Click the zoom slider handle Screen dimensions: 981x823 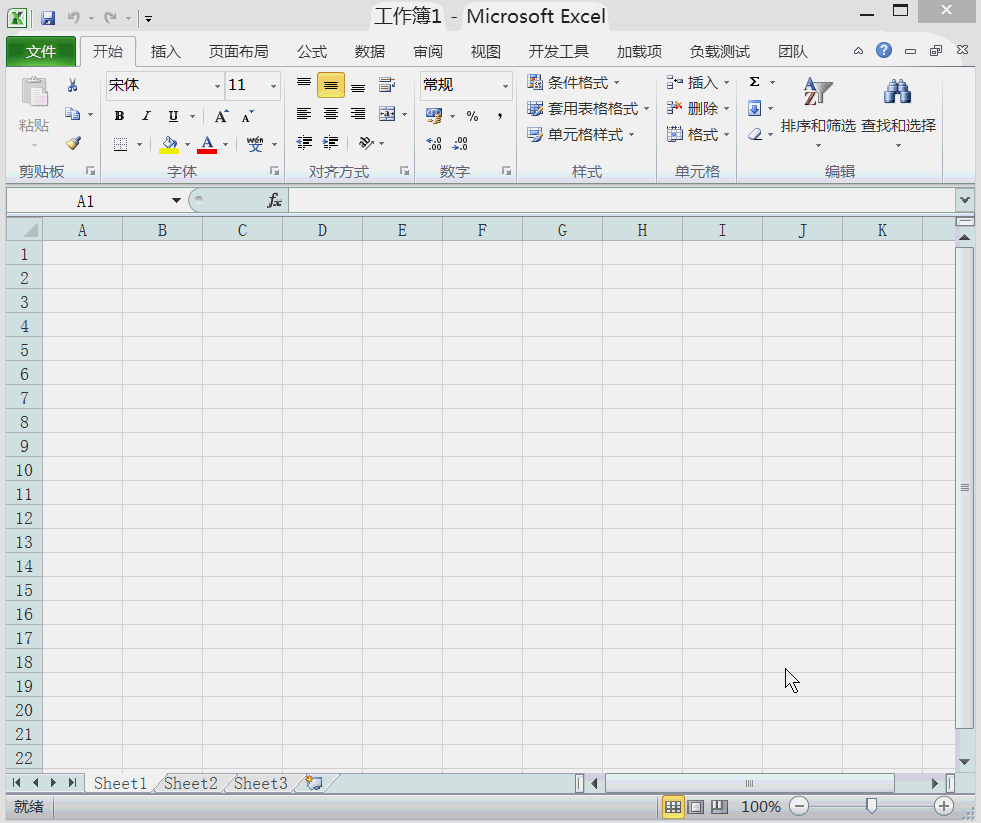point(871,806)
